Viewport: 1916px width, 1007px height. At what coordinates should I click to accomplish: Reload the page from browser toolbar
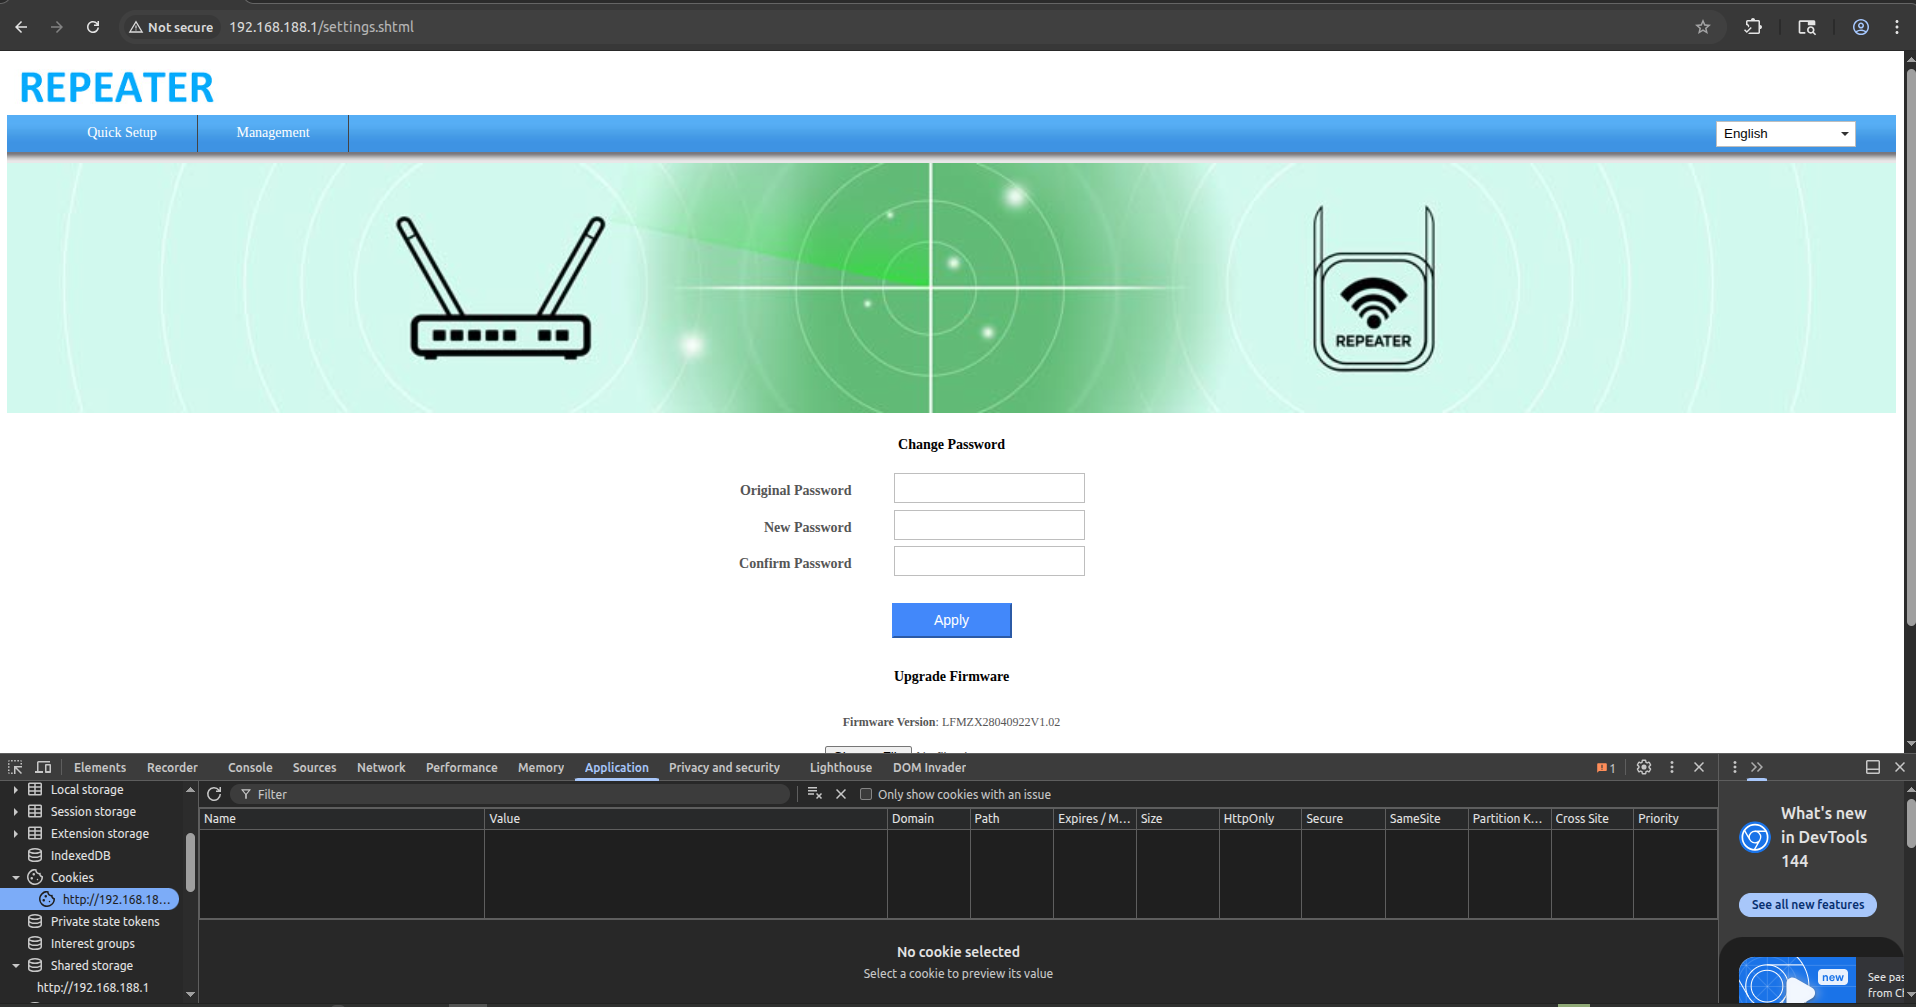(93, 27)
